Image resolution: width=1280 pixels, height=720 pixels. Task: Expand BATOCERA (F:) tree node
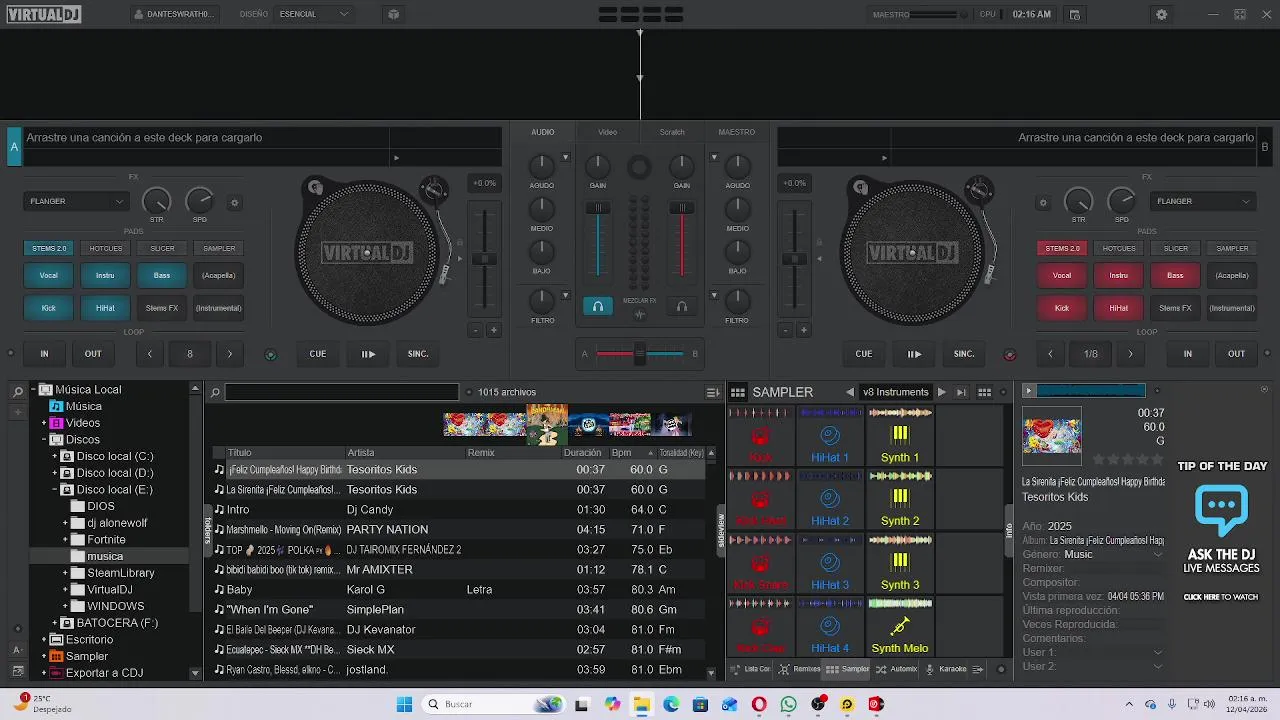(55, 623)
